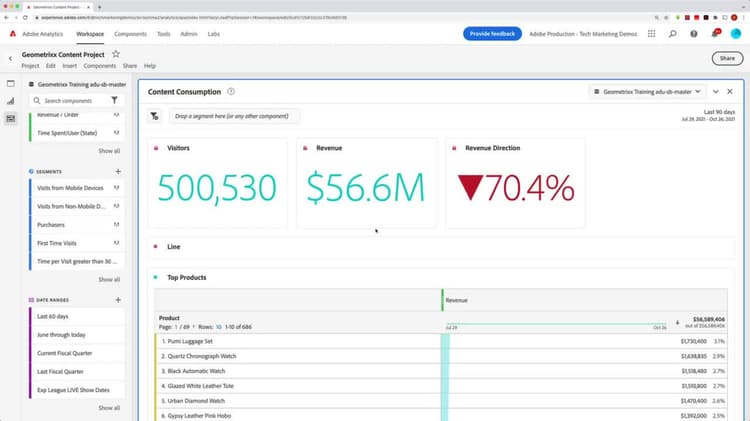Open the notifications bell icon
Viewport: 750px width, 421px height.
pyautogui.click(x=715, y=33)
